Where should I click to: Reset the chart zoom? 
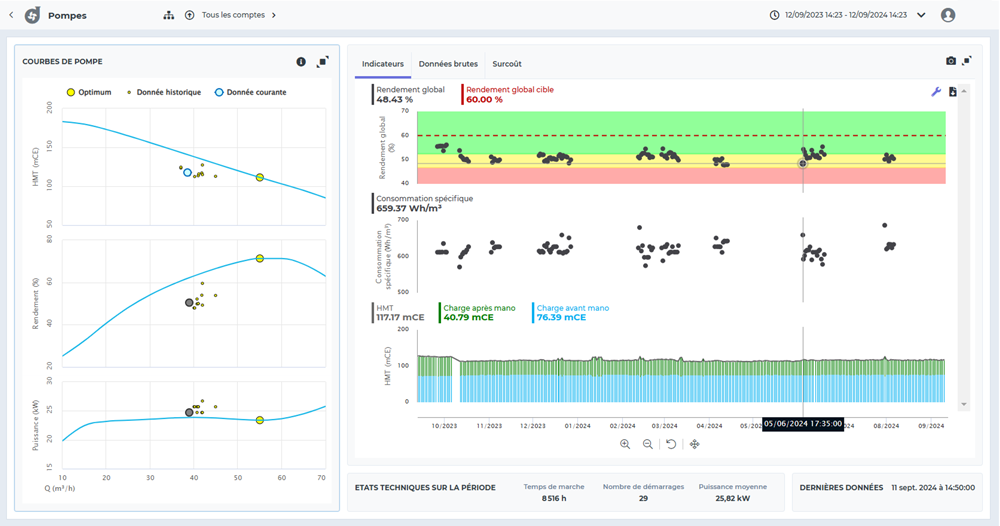coord(671,444)
